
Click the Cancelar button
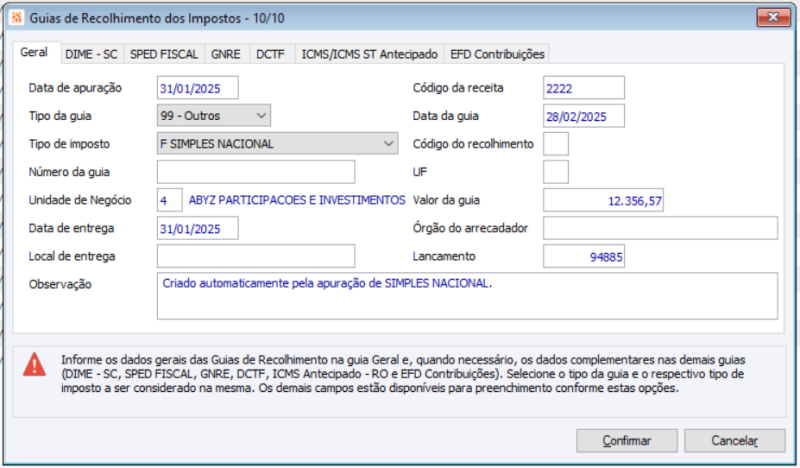tap(735, 440)
